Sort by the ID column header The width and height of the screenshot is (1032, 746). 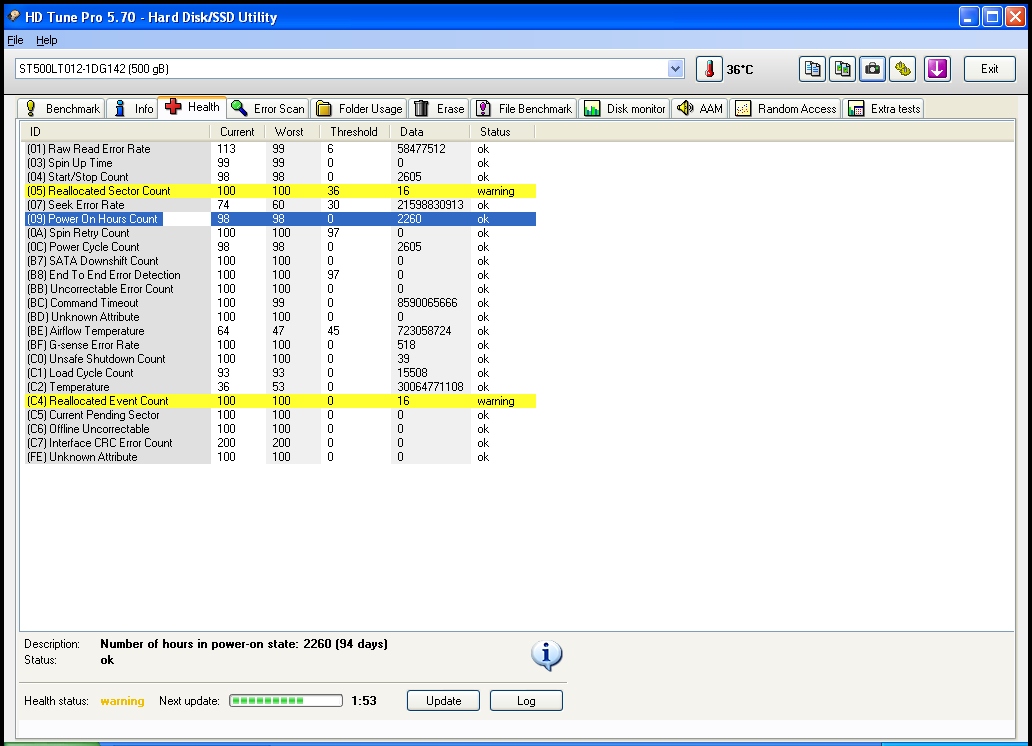click(116, 132)
